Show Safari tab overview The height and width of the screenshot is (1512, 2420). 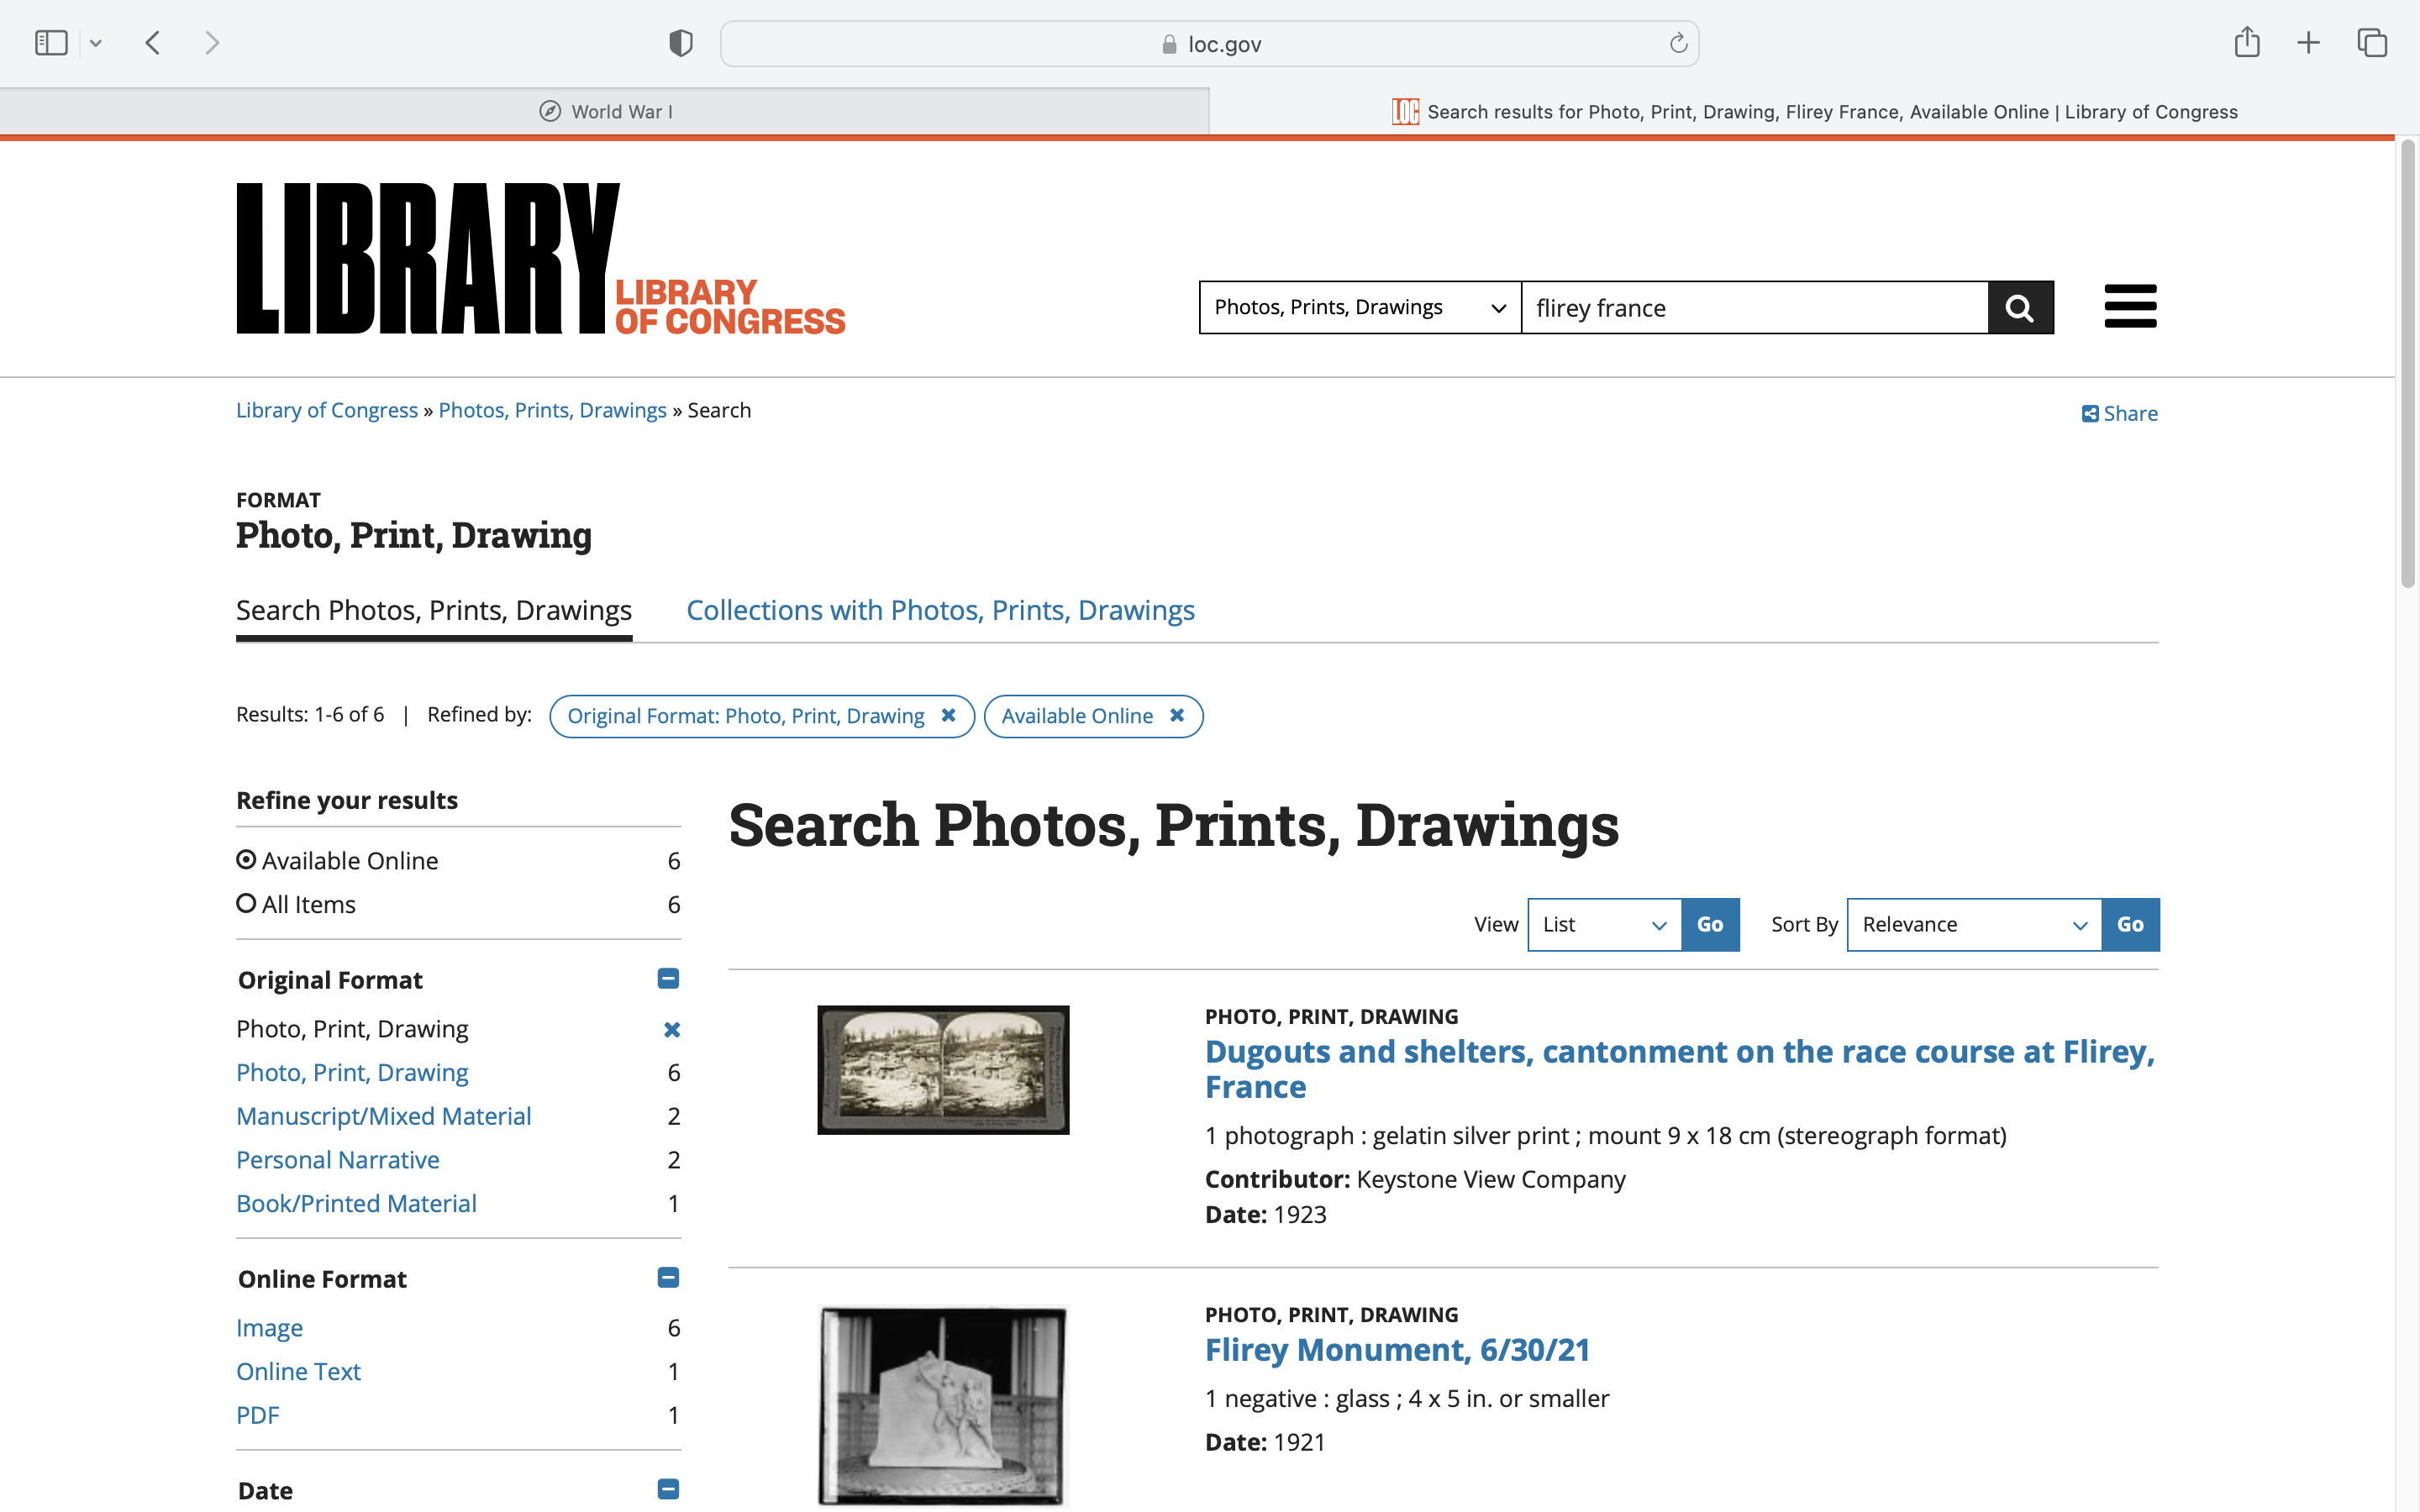click(x=2371, y=43)
